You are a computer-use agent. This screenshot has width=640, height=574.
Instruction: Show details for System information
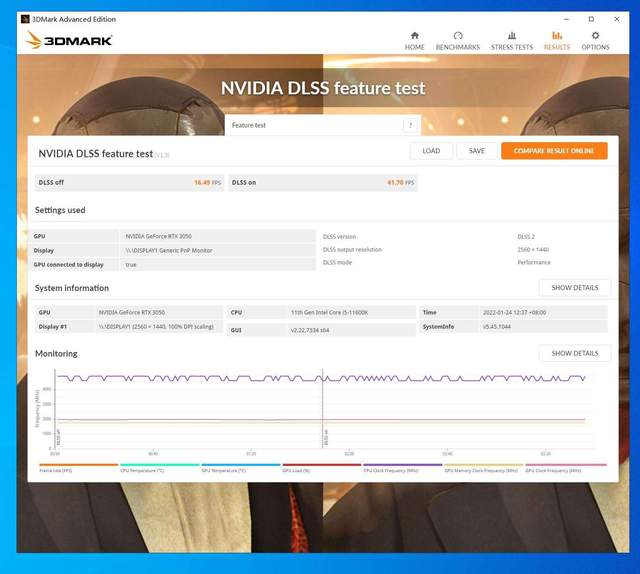coord(575,288)
